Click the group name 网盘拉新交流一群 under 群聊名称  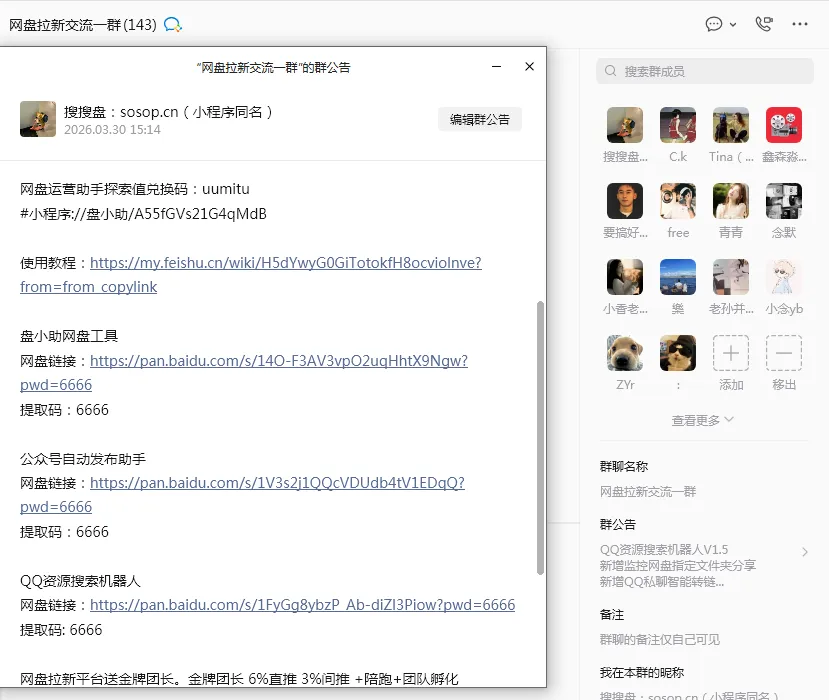[648, 492]
